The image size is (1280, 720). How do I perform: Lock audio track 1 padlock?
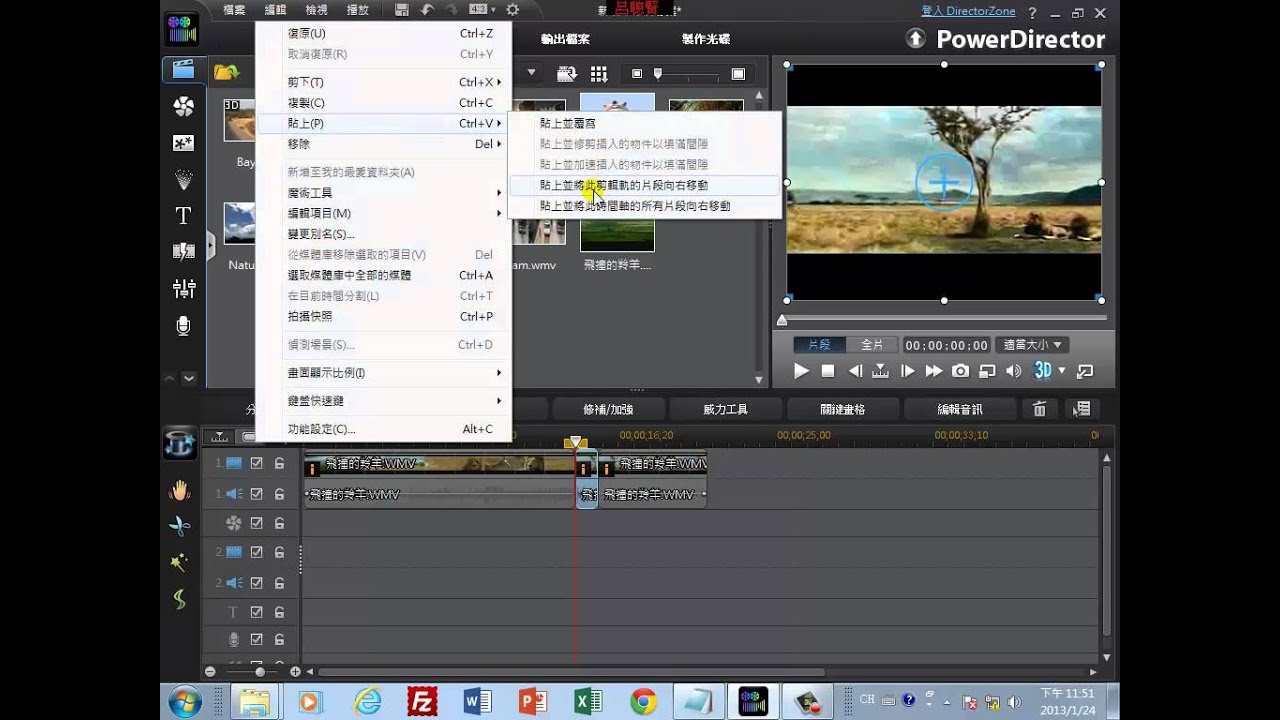tap(279, 494)
